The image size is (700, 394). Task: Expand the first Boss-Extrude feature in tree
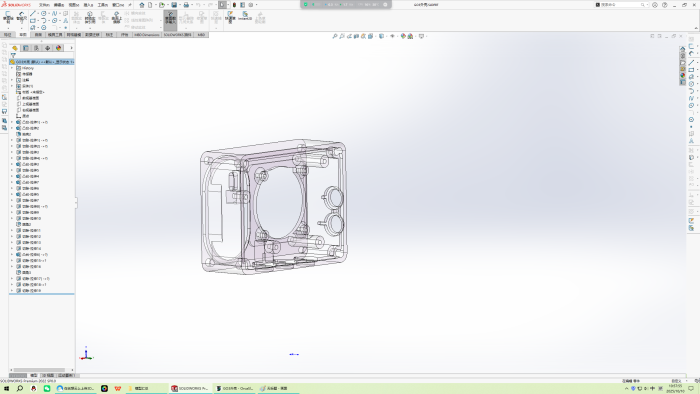coord(12,122)
